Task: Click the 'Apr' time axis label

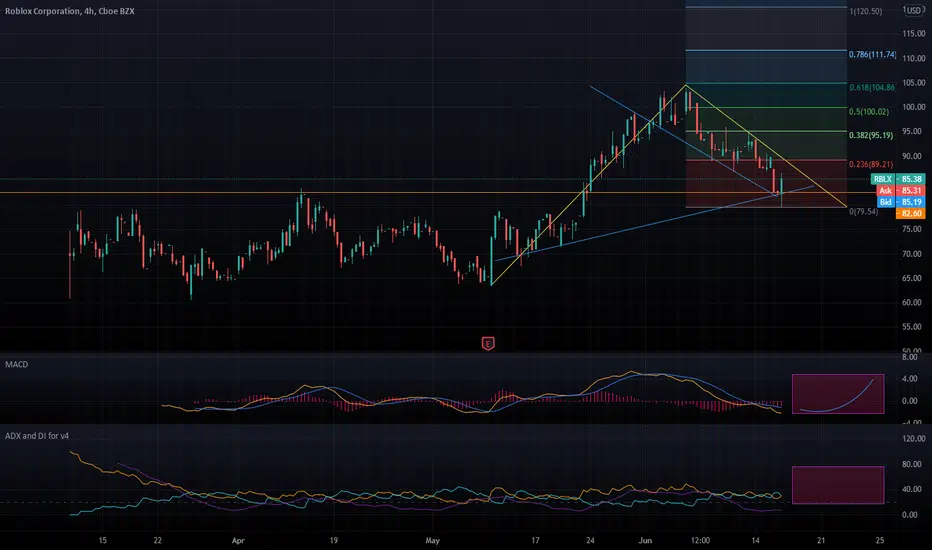Action: (238, 540)
